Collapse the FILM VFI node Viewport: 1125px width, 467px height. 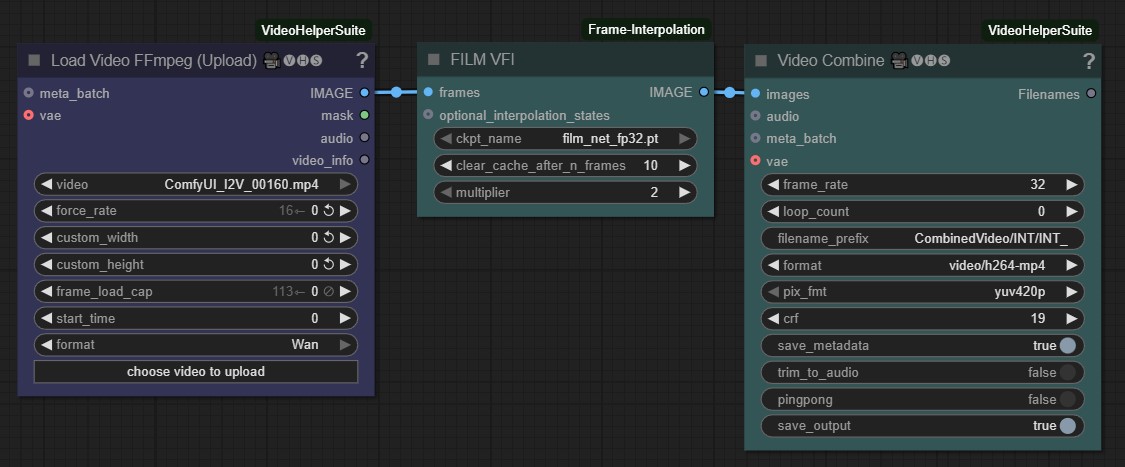[x=433, y=60]
